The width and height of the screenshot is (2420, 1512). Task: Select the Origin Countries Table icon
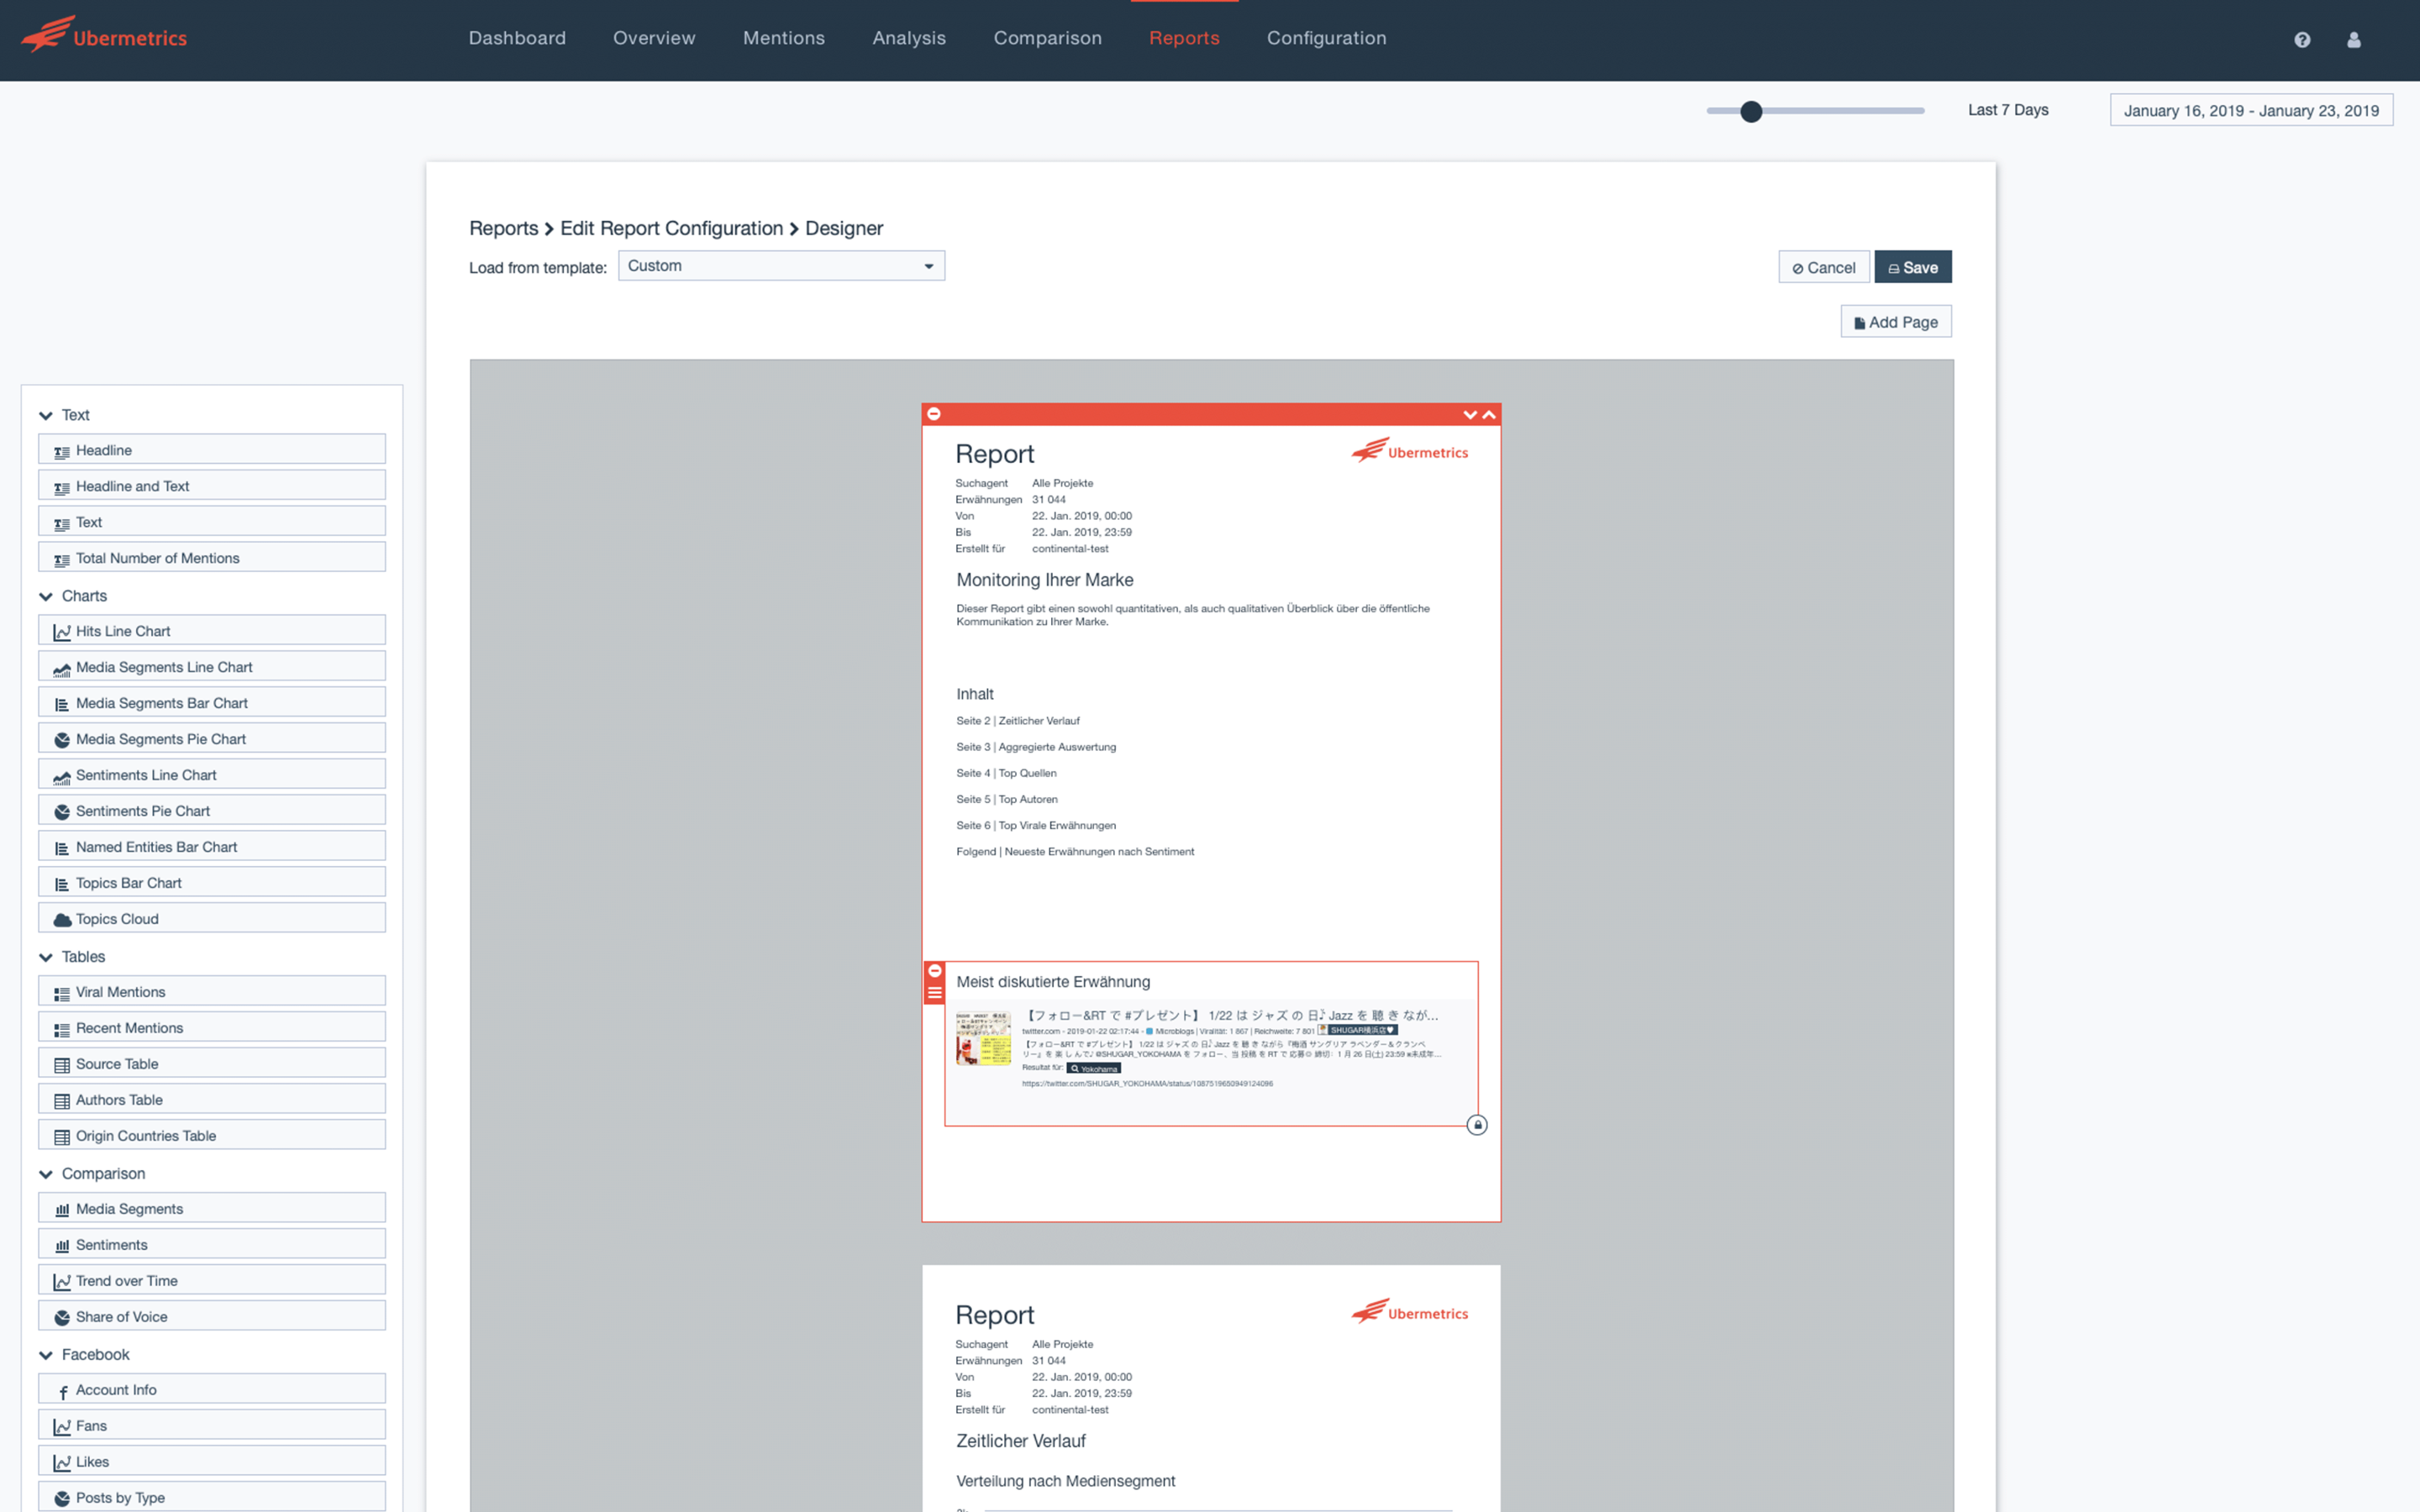click(62, 1137)
